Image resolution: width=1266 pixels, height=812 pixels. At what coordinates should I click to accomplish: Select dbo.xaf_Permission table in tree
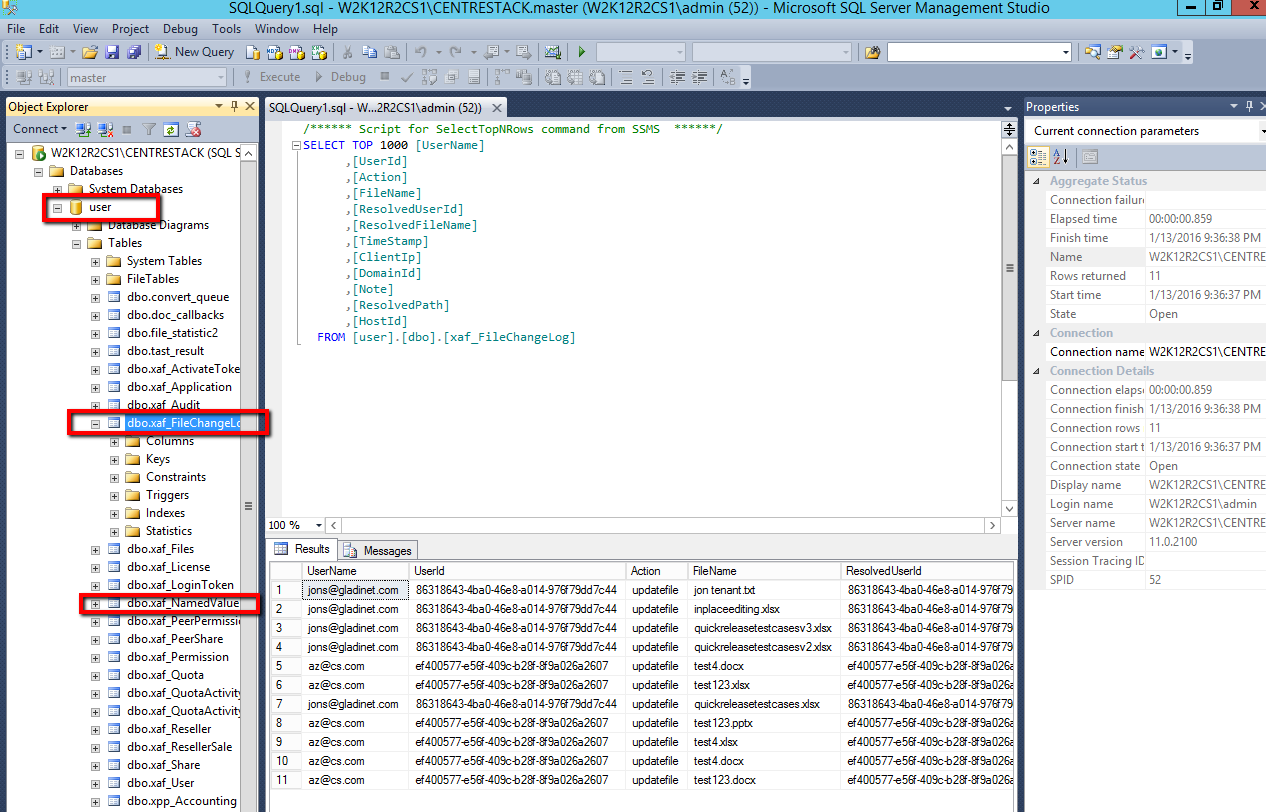[x=177, y=657]
